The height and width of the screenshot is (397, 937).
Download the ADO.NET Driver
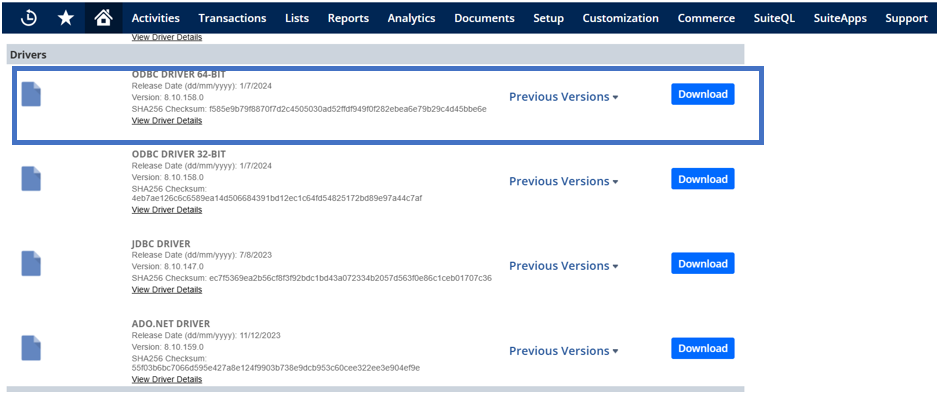703,349
